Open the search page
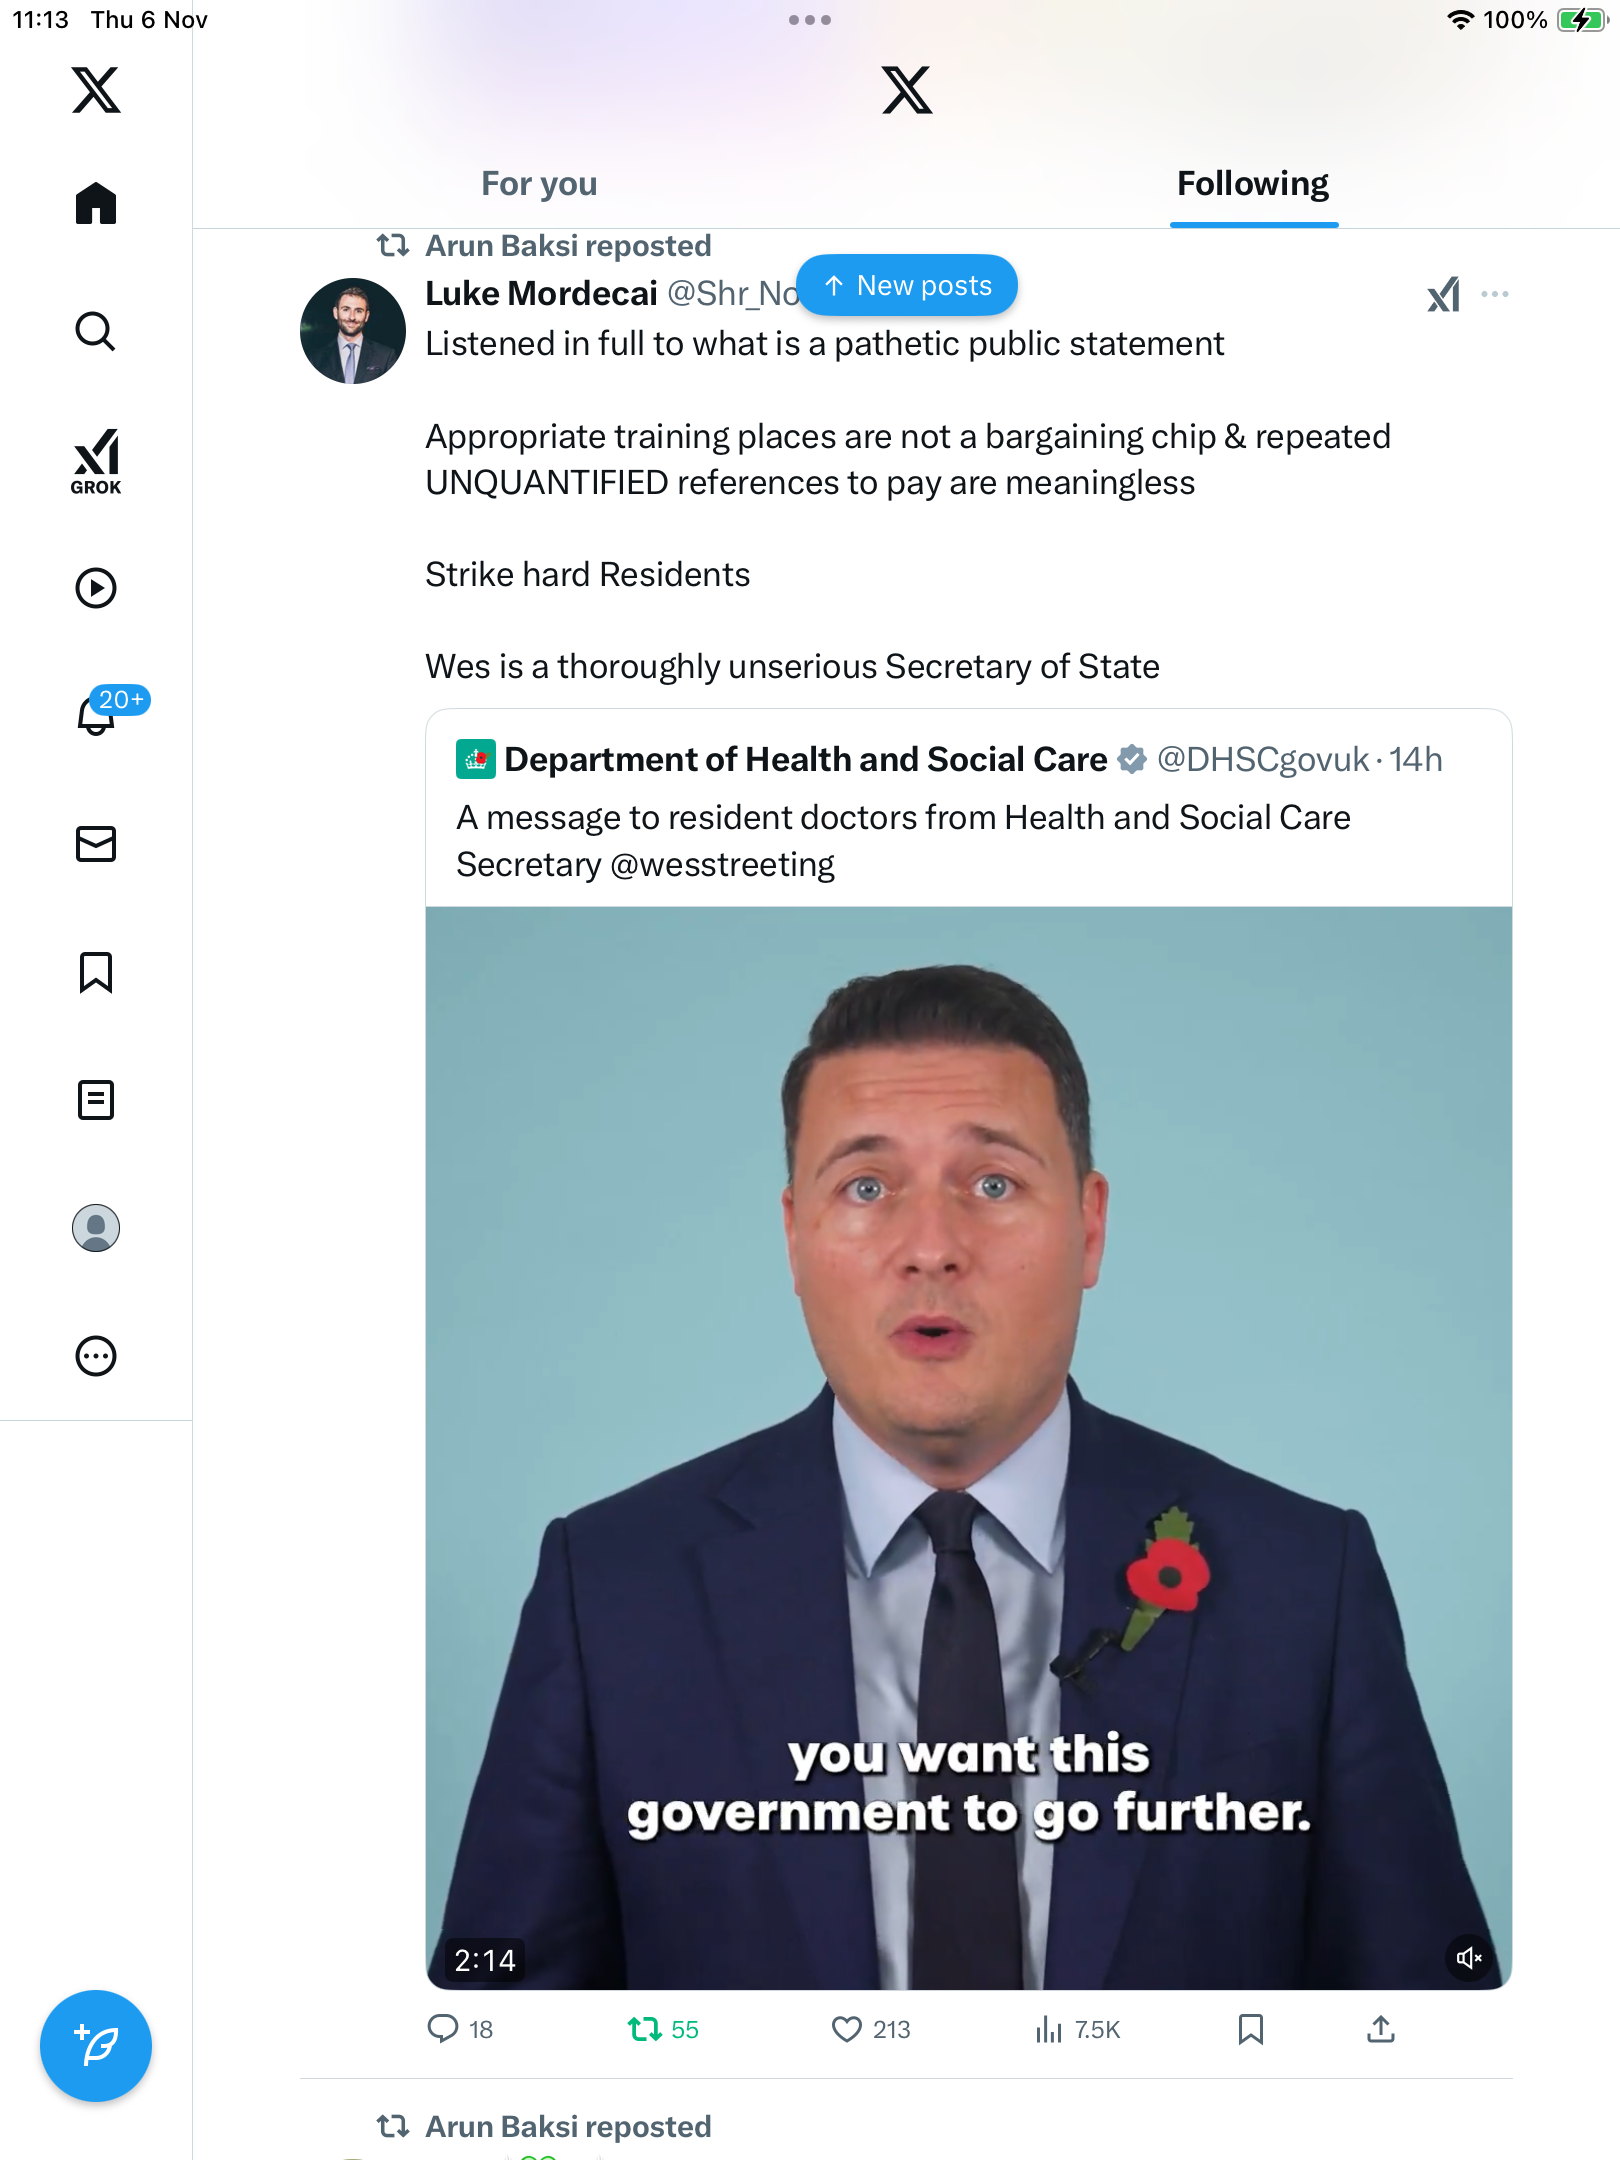 [96, 331]
